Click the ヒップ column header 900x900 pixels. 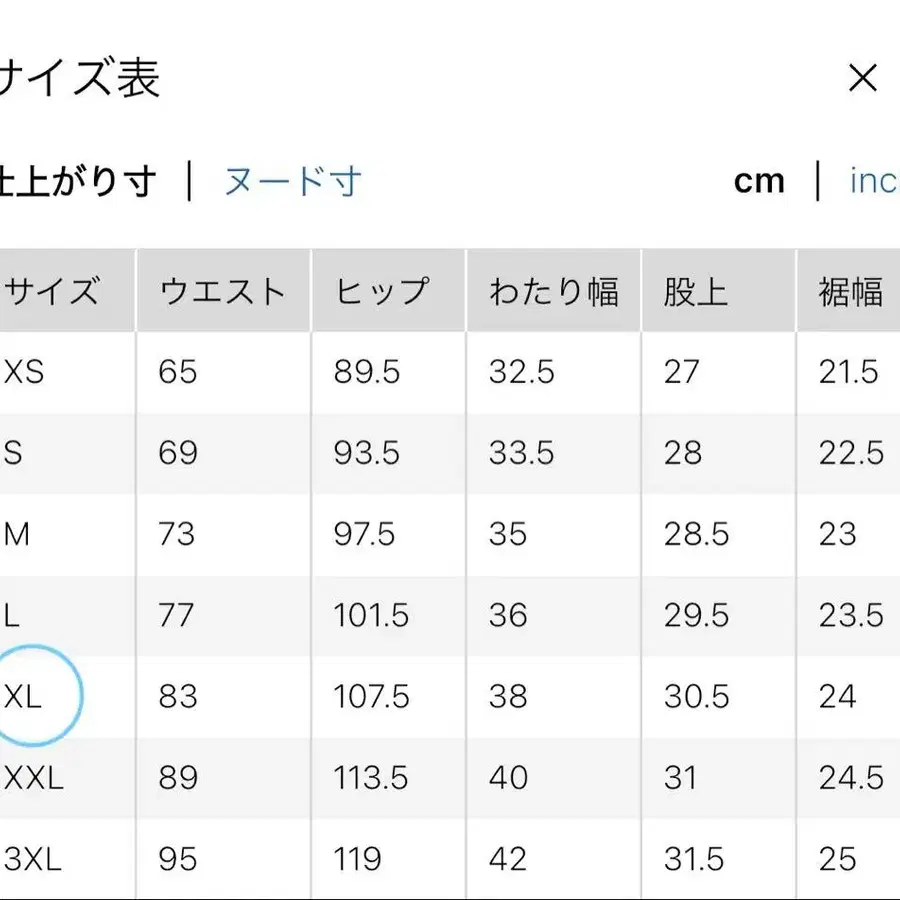(x=387, y=290)
